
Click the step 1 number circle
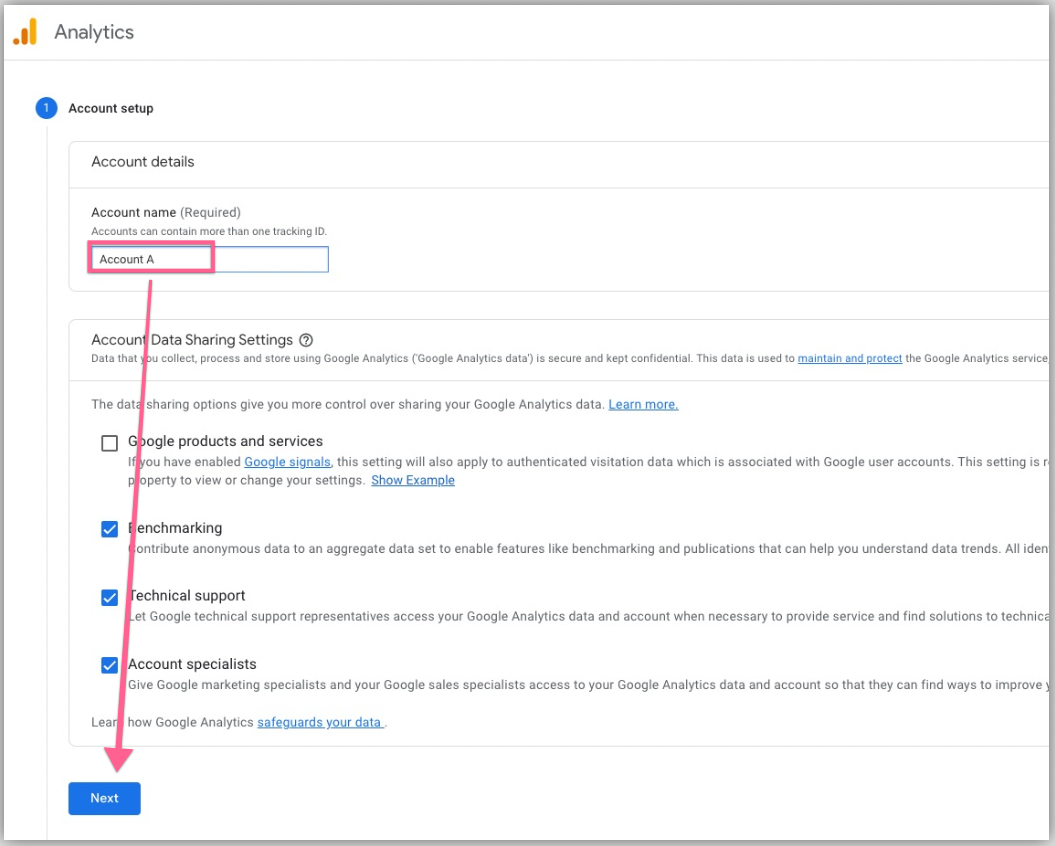(x=47, y=108)
